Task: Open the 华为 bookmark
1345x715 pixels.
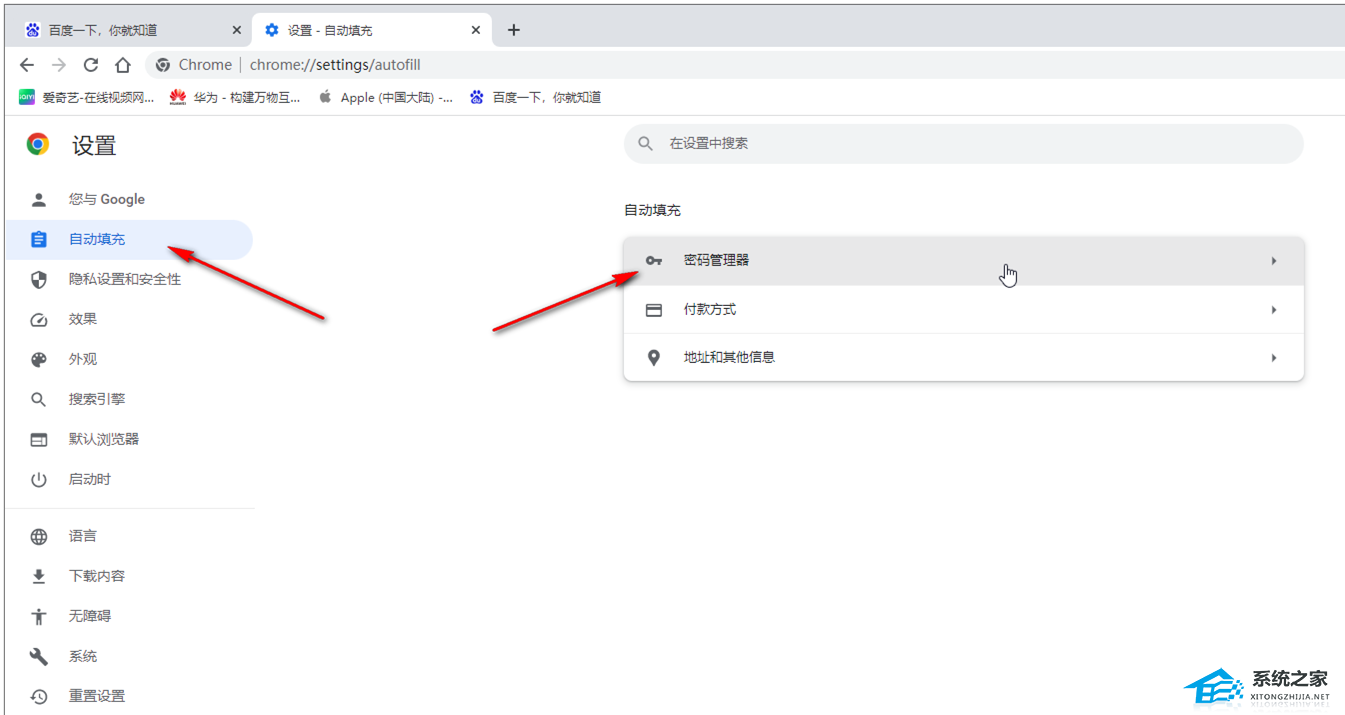Action: point(235,97)
